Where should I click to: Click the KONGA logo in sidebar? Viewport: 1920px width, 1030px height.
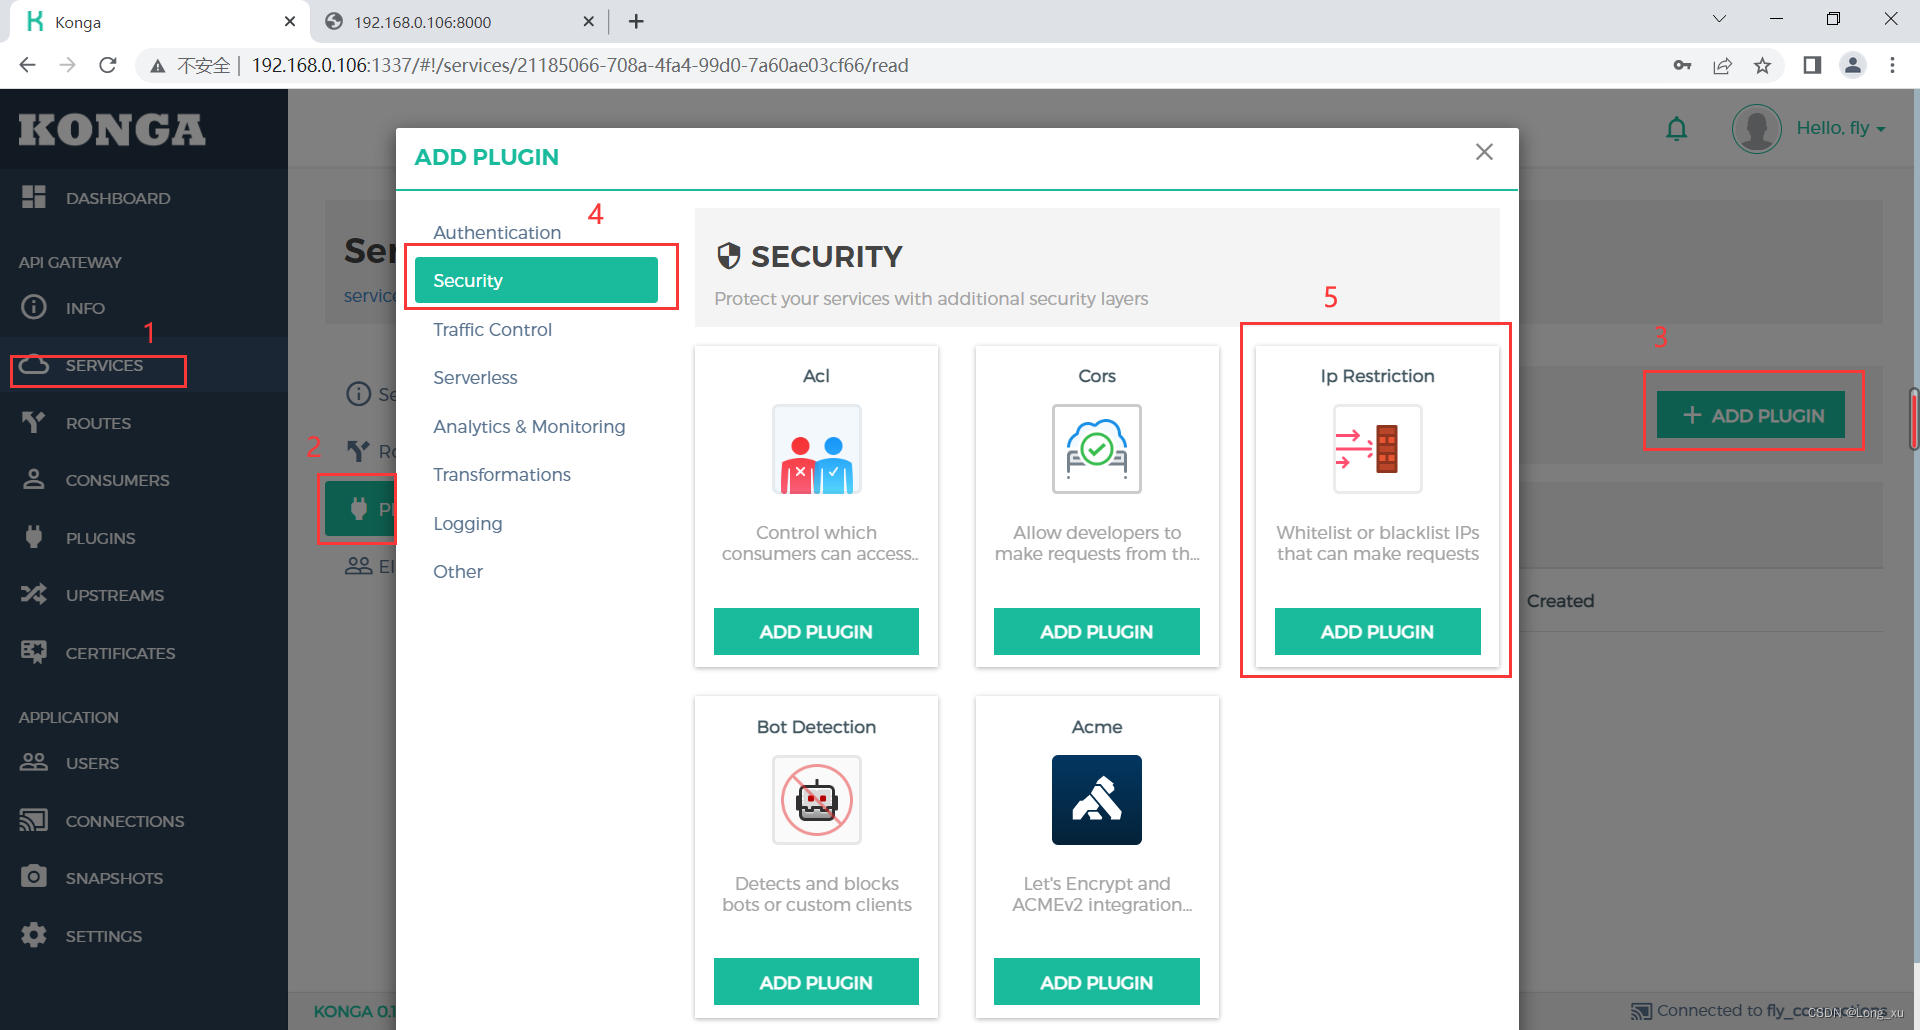[x=112, y=130]
